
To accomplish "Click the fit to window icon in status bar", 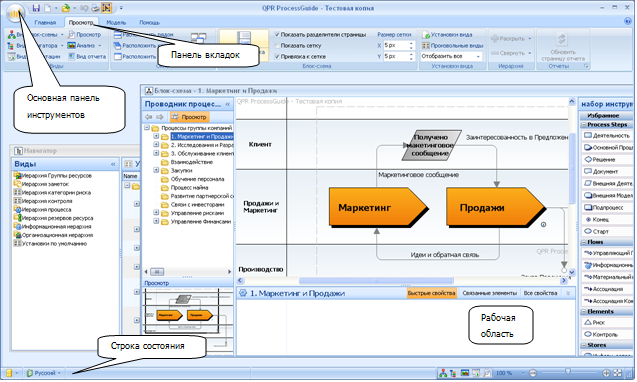I will coord(618,373).
